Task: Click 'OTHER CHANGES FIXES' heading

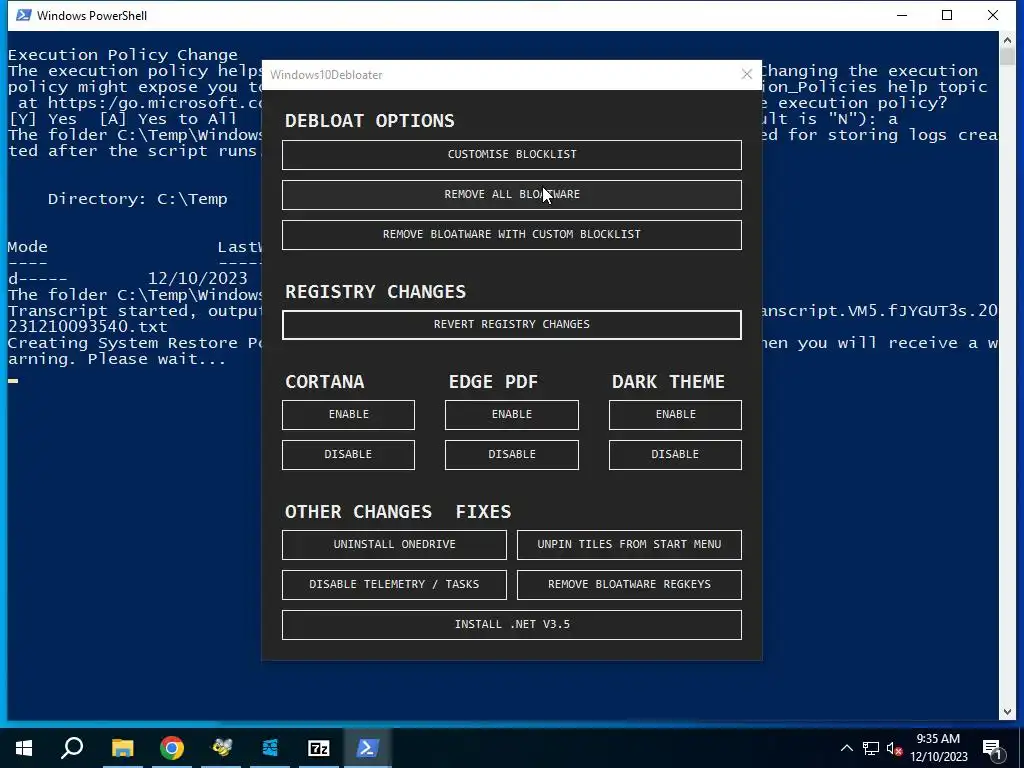Action: coord(398,511)
